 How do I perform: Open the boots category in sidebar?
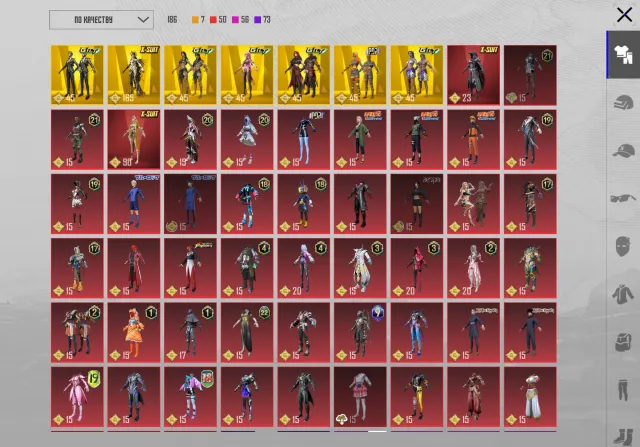click(x=623, y=437)
